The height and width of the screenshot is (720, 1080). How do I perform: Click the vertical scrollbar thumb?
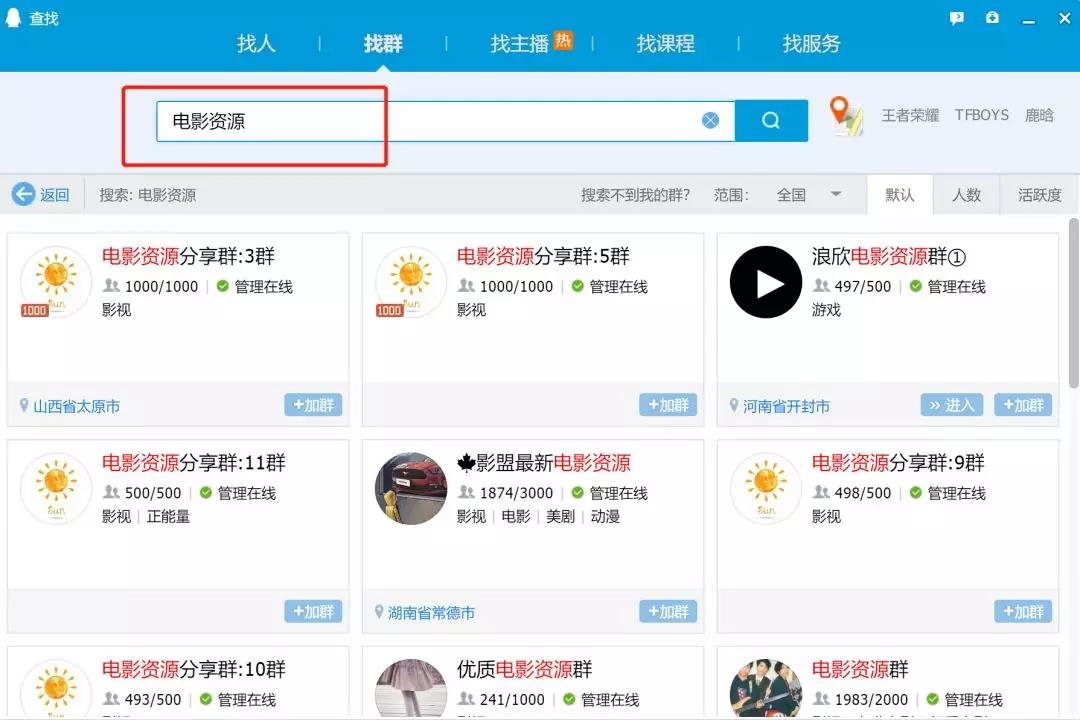1073,303
